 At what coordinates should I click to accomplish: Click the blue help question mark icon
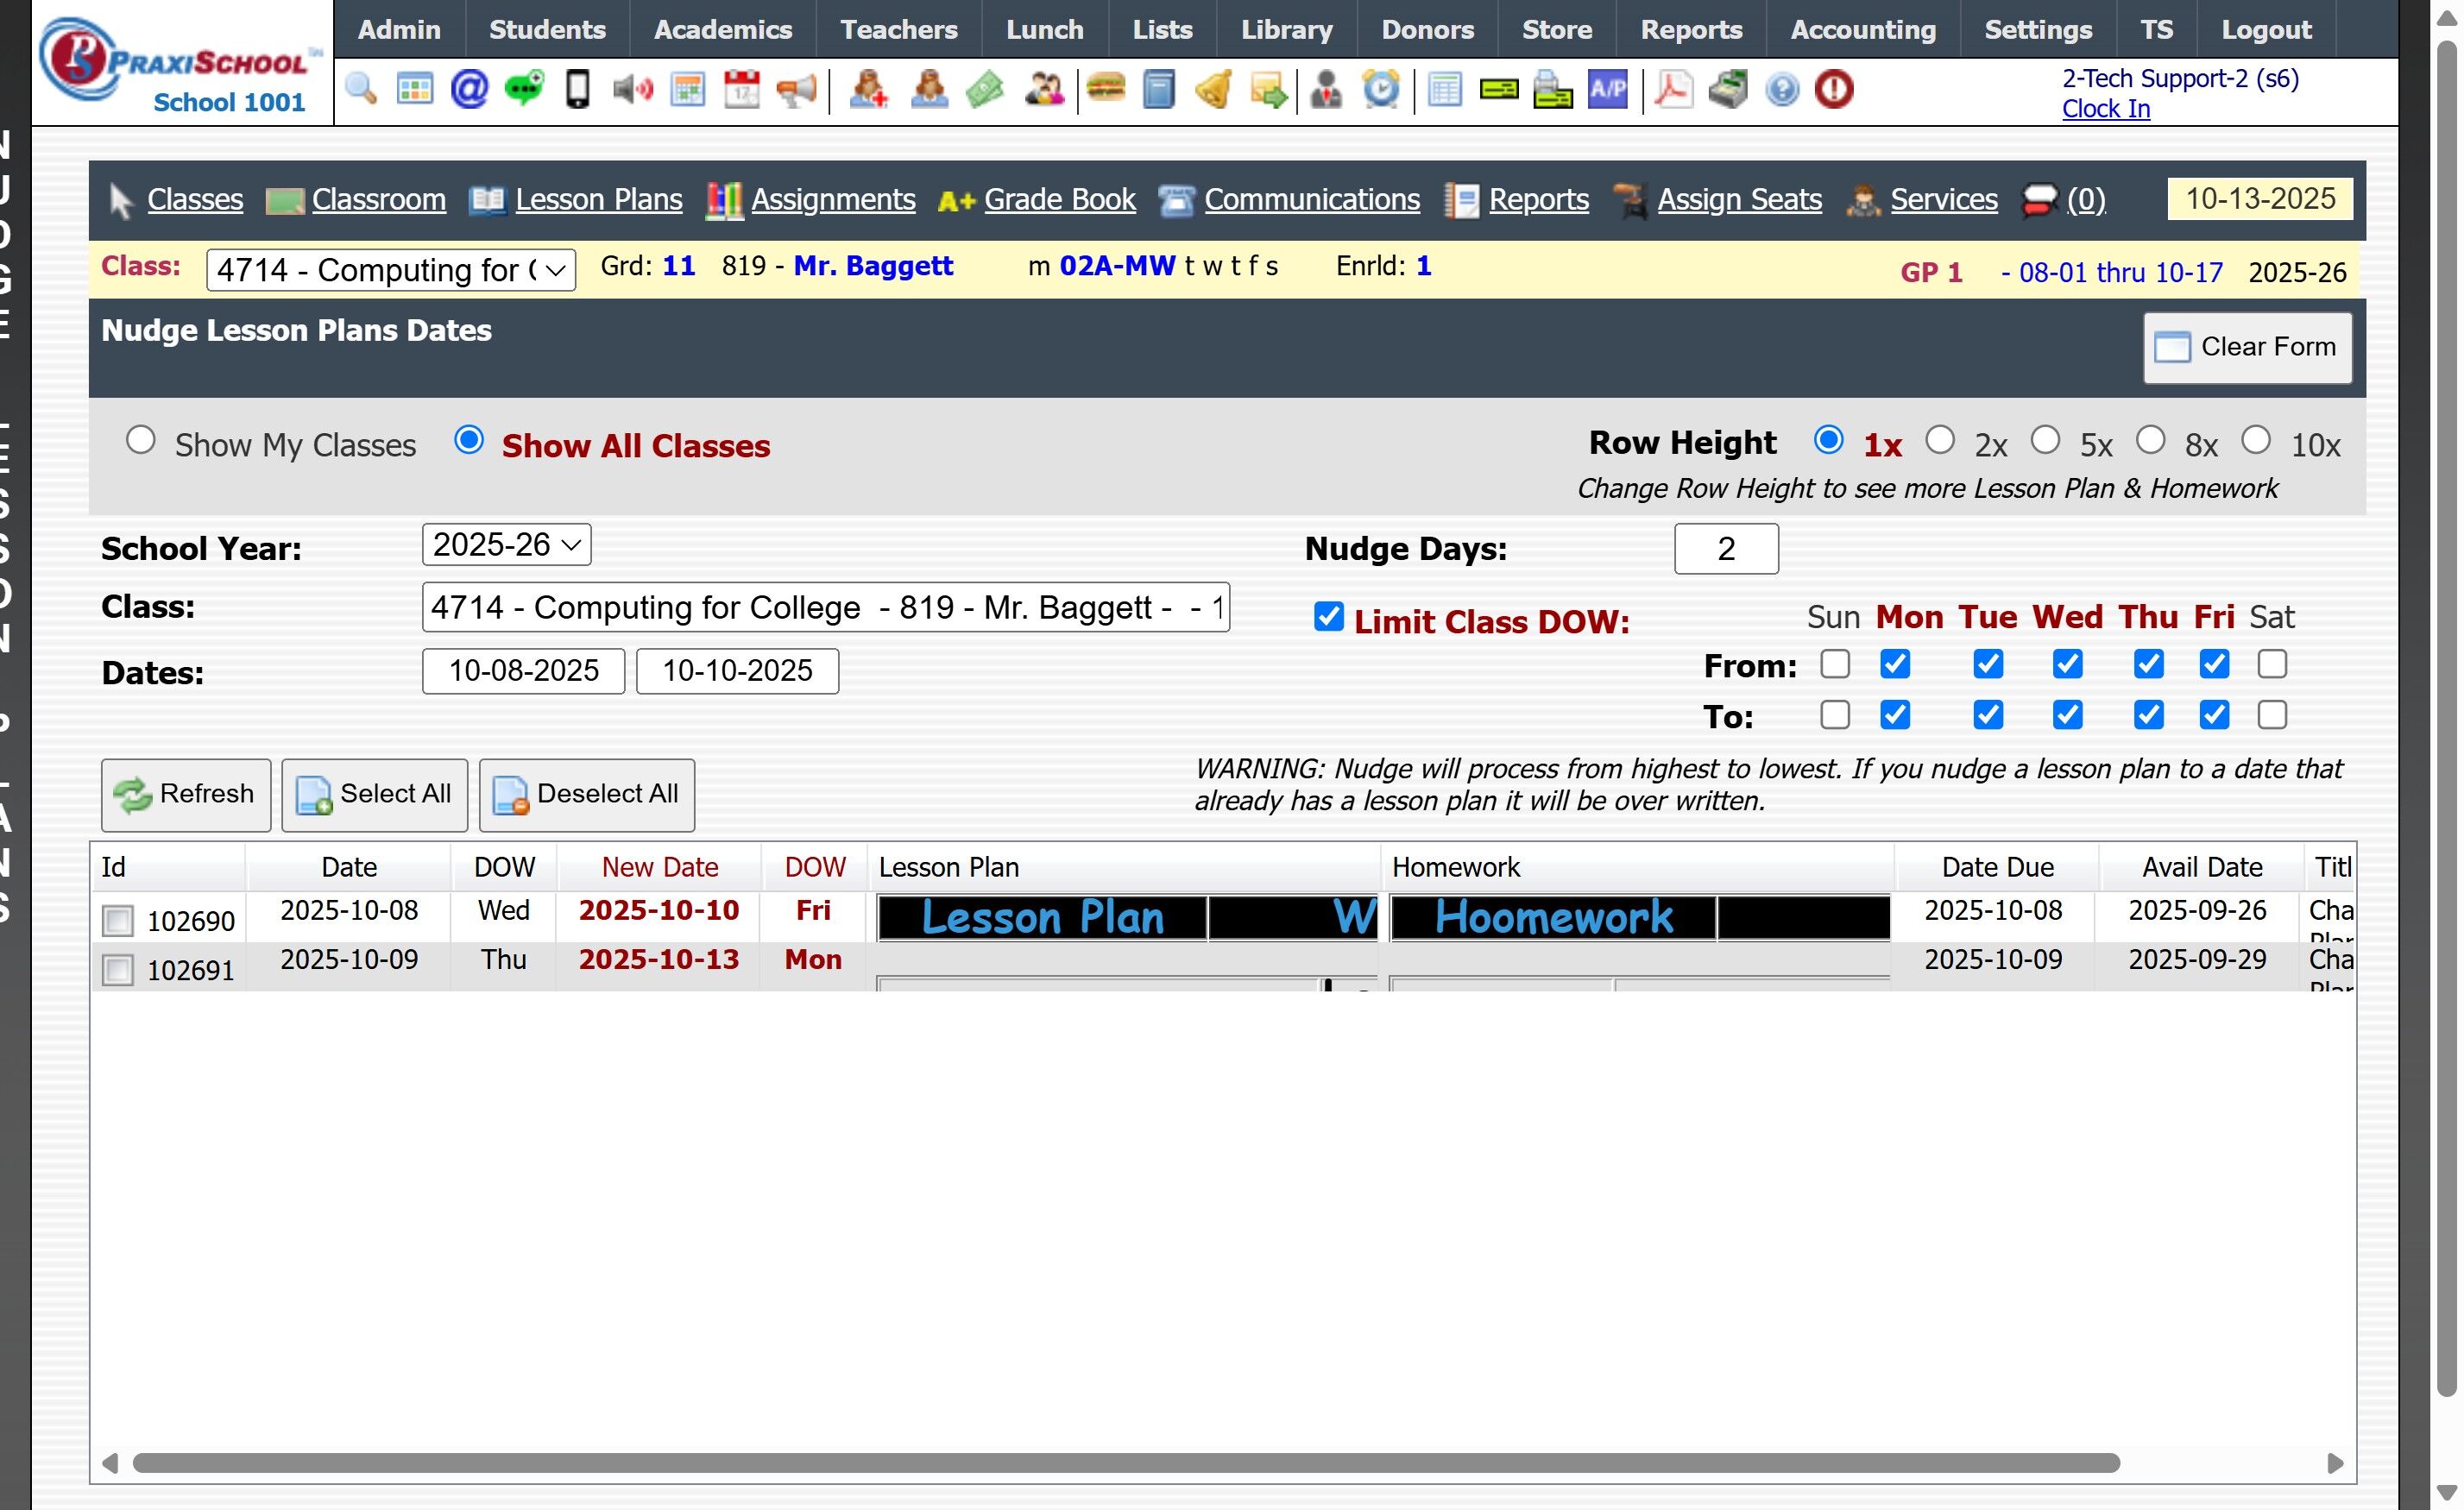[1782, 90]
